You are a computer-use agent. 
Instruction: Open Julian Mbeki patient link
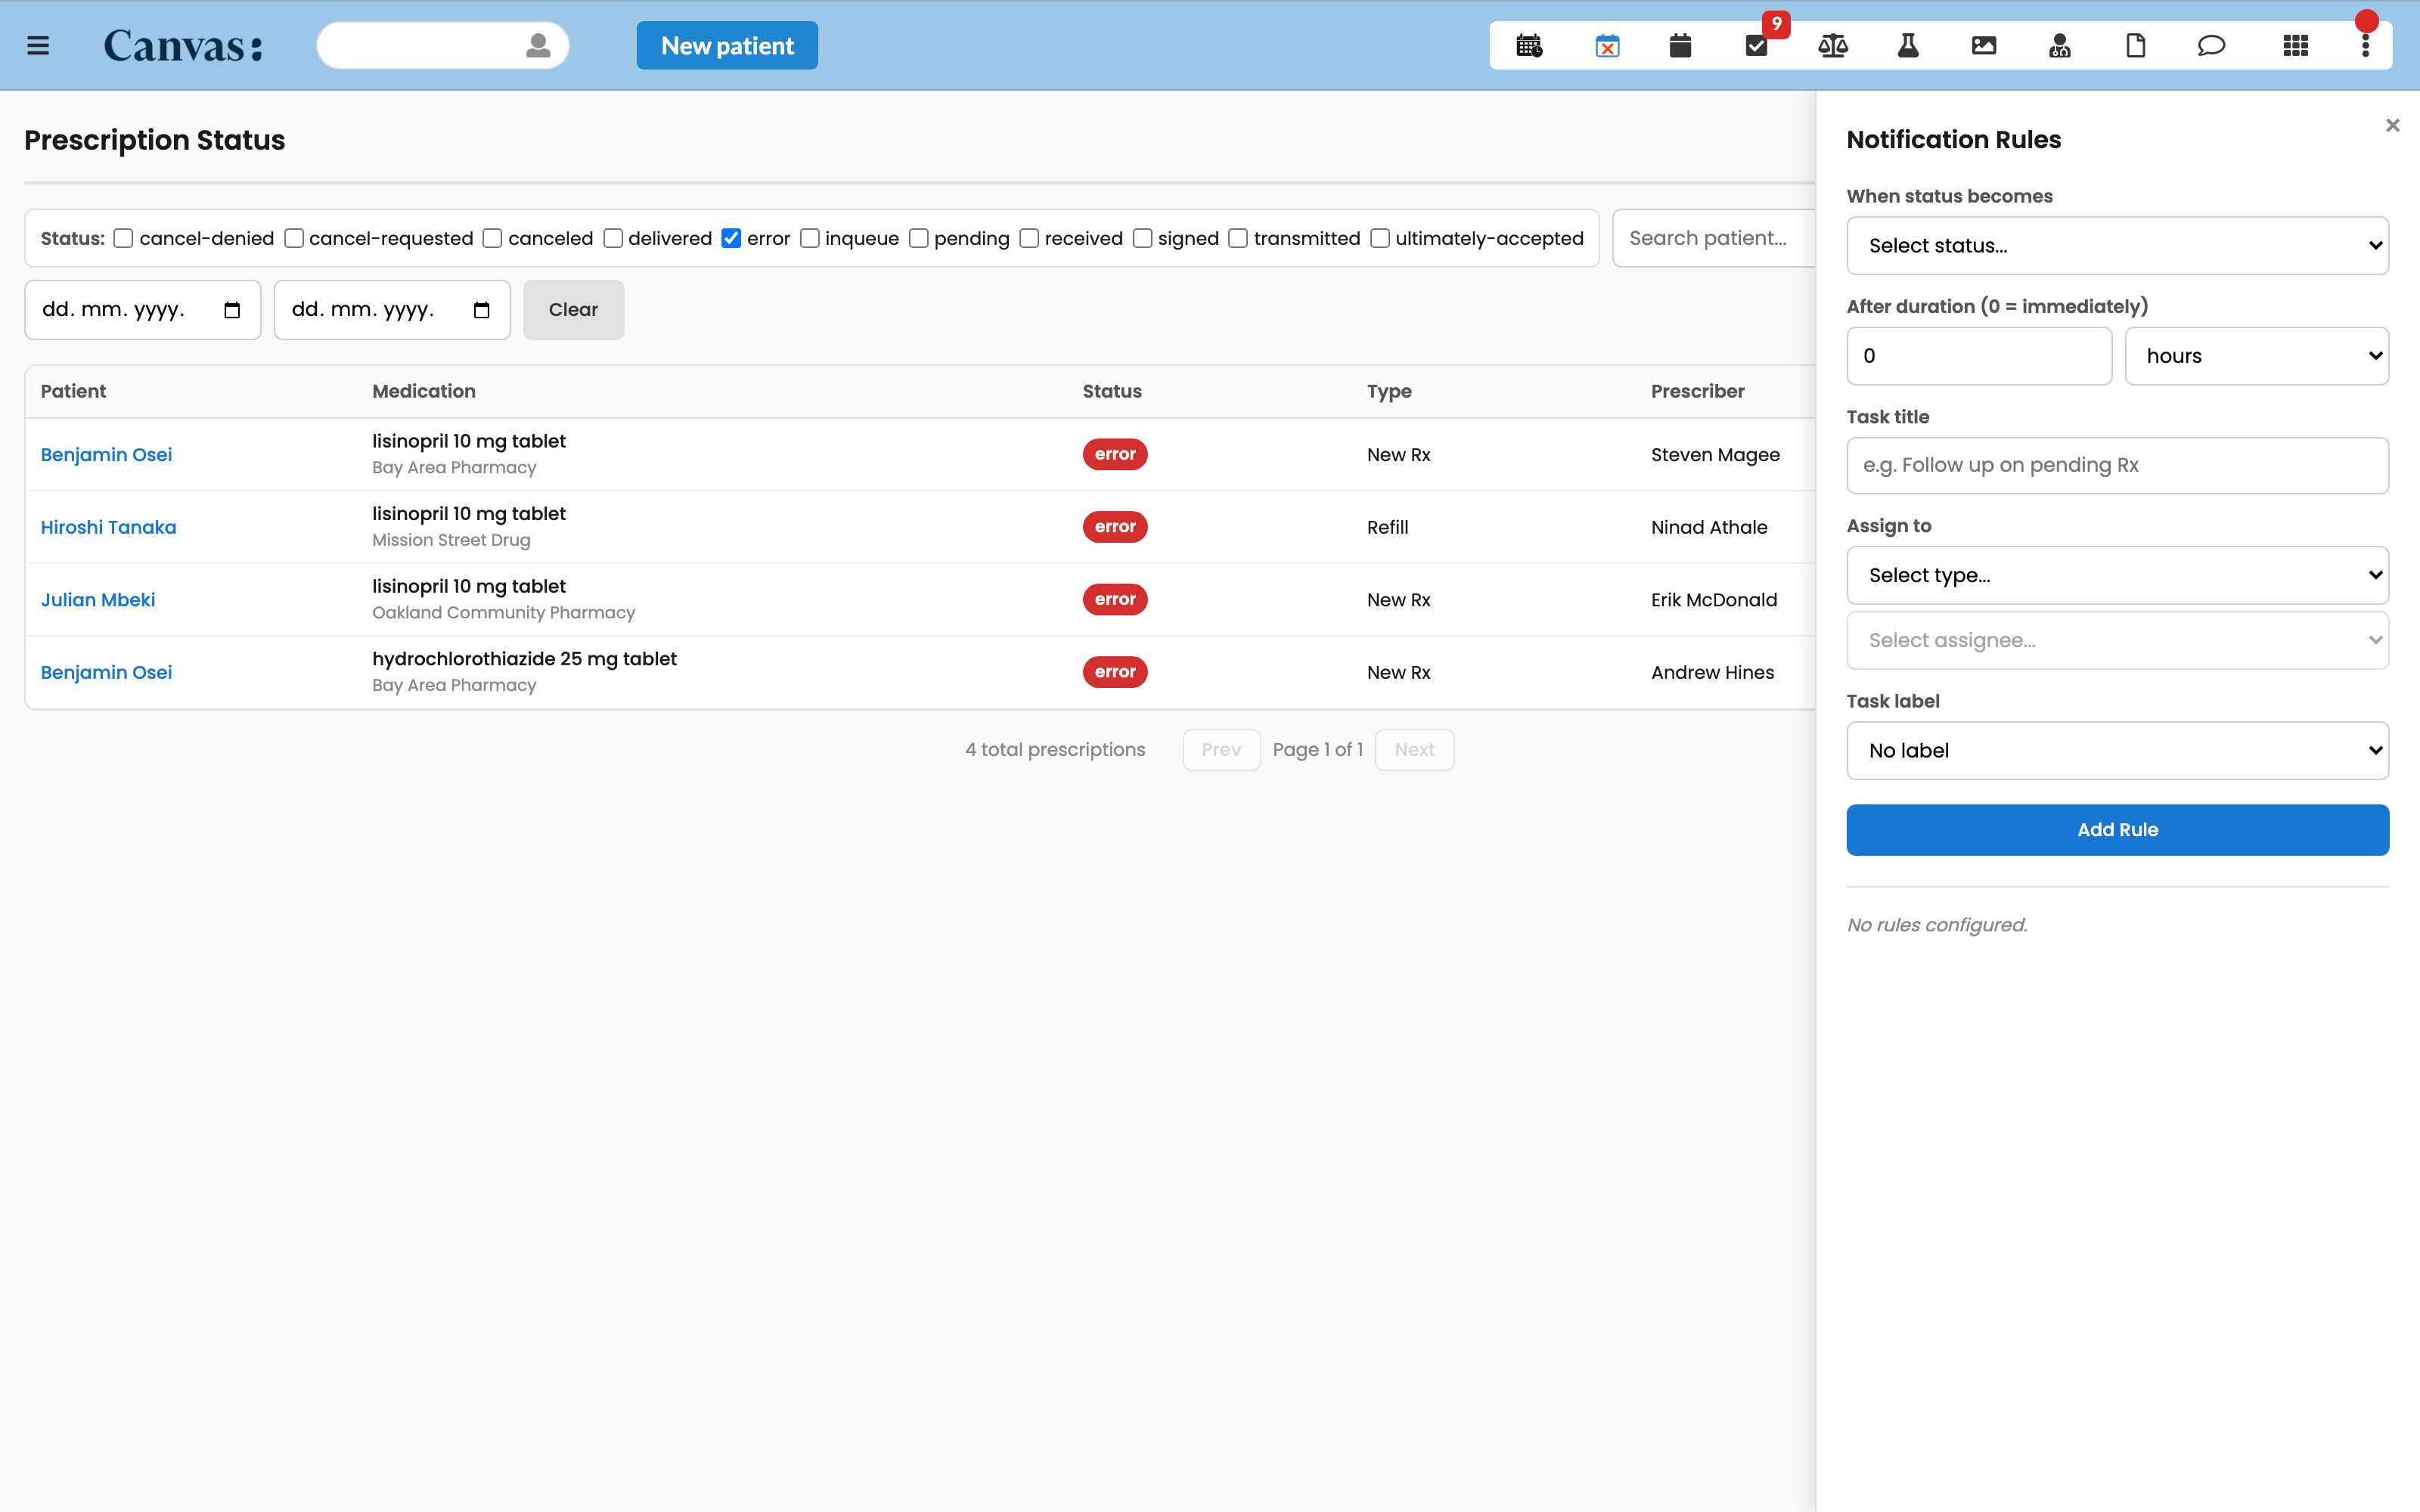click(98, 600)
